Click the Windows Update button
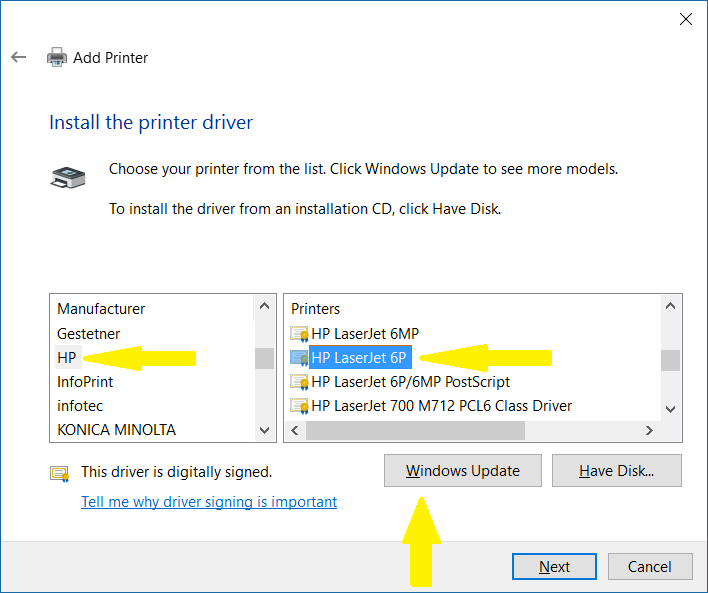 coord(463,471)
